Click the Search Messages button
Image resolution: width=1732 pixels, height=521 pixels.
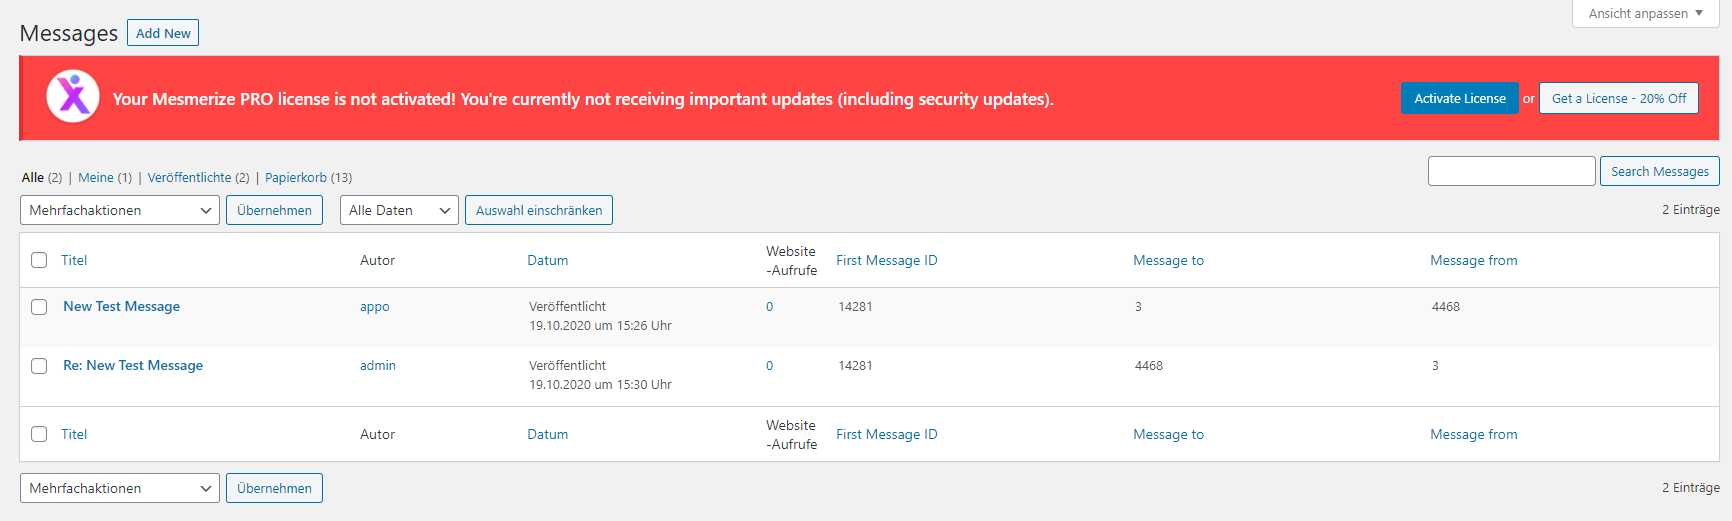(x=1660, y=171)
